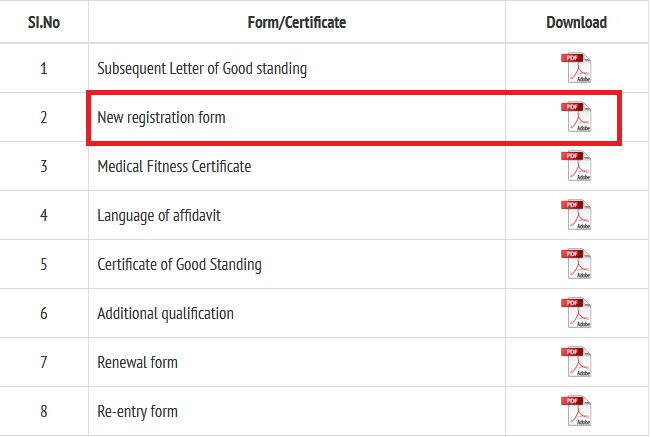651x437 pixels.
Task: Open Medical Fitness Certificate PDF icon
Action: pos(576,166)
